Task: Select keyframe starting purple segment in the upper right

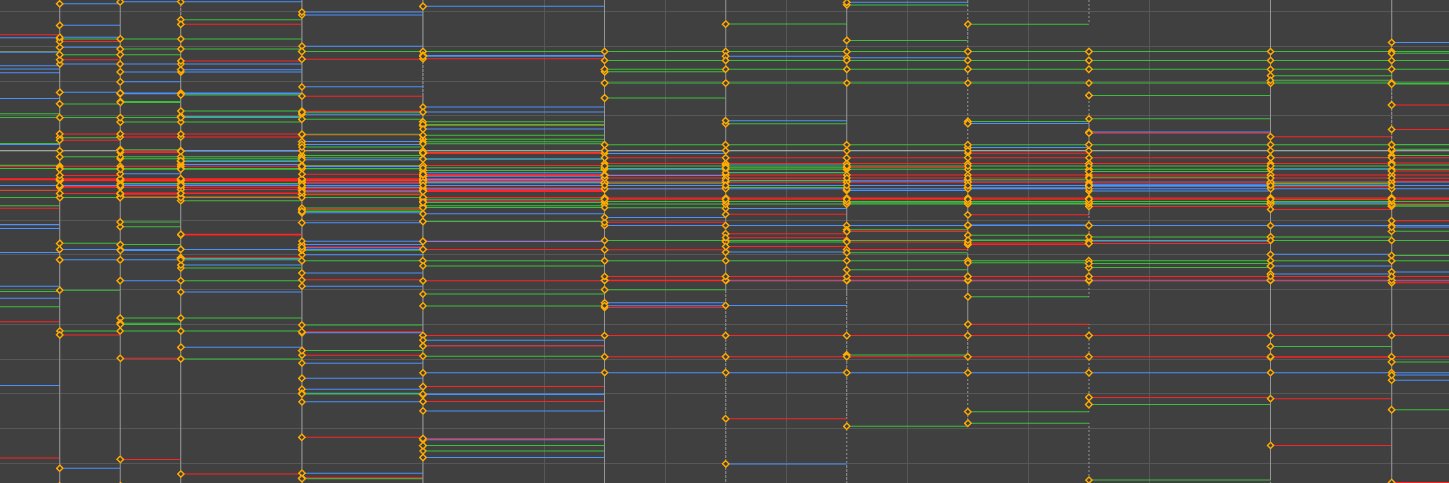Action: (1089, 132)
